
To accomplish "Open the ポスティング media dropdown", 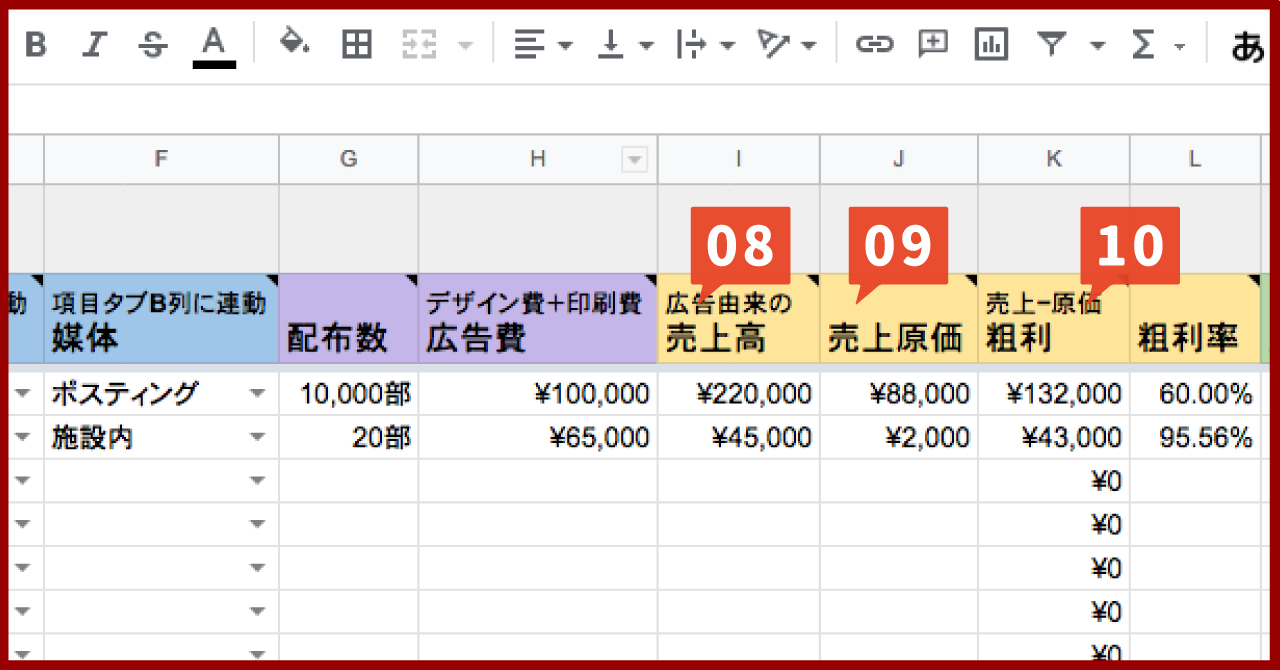I will 257,395.
